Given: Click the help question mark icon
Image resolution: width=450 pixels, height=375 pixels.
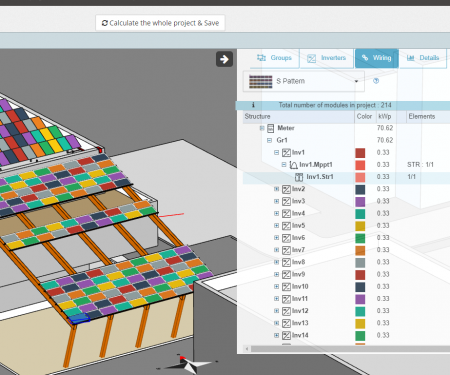Looking at the screenshot, I should (x=376, y=81).
